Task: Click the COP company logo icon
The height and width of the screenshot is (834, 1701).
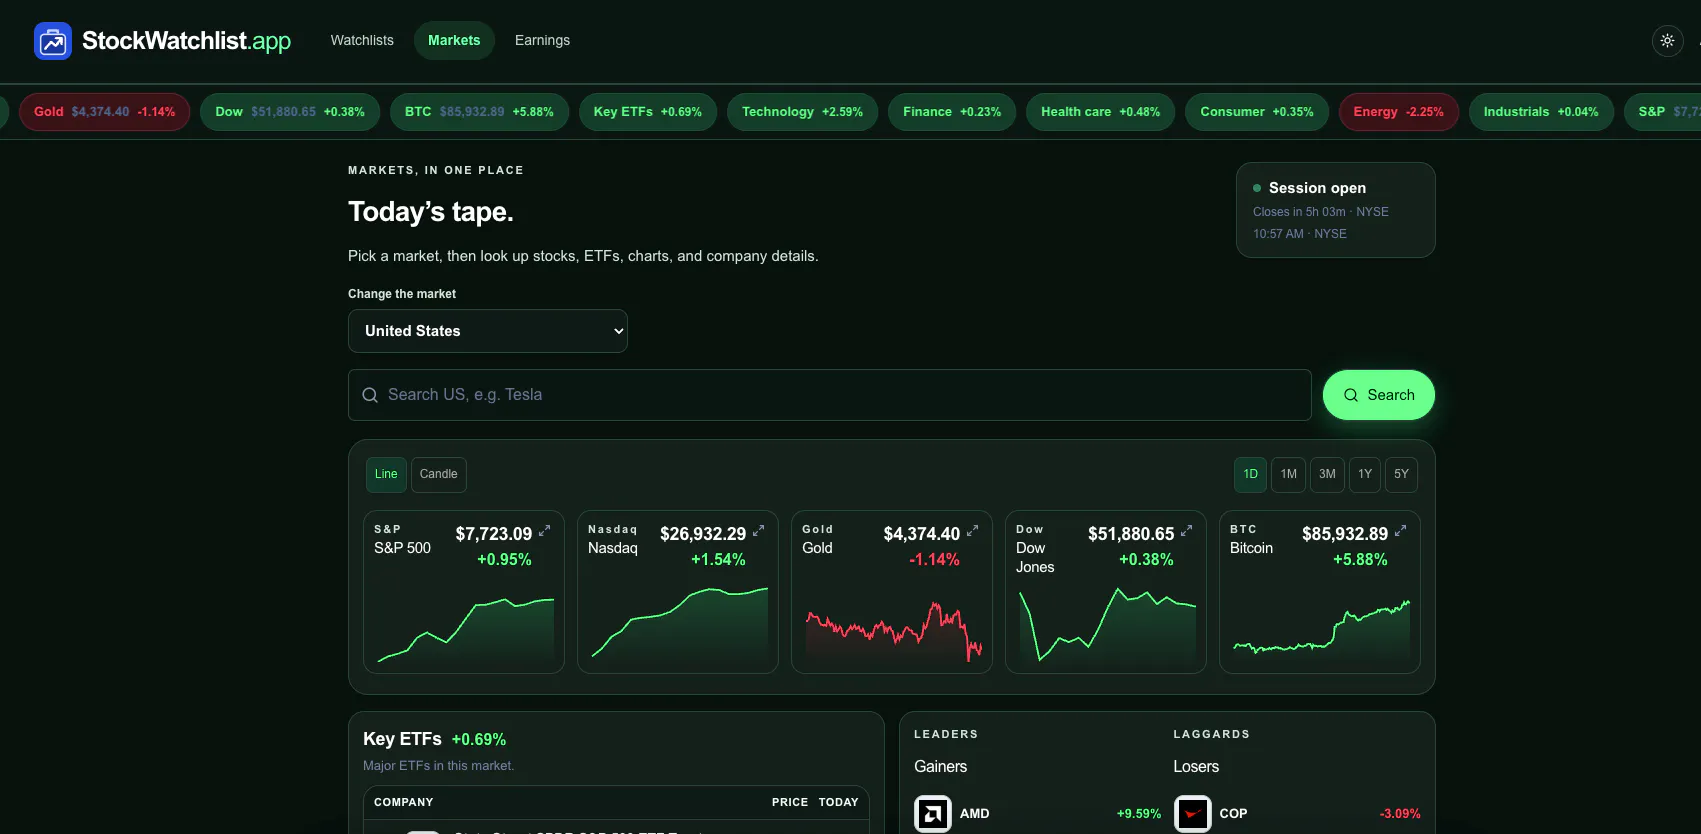Action: point(1192,814)
